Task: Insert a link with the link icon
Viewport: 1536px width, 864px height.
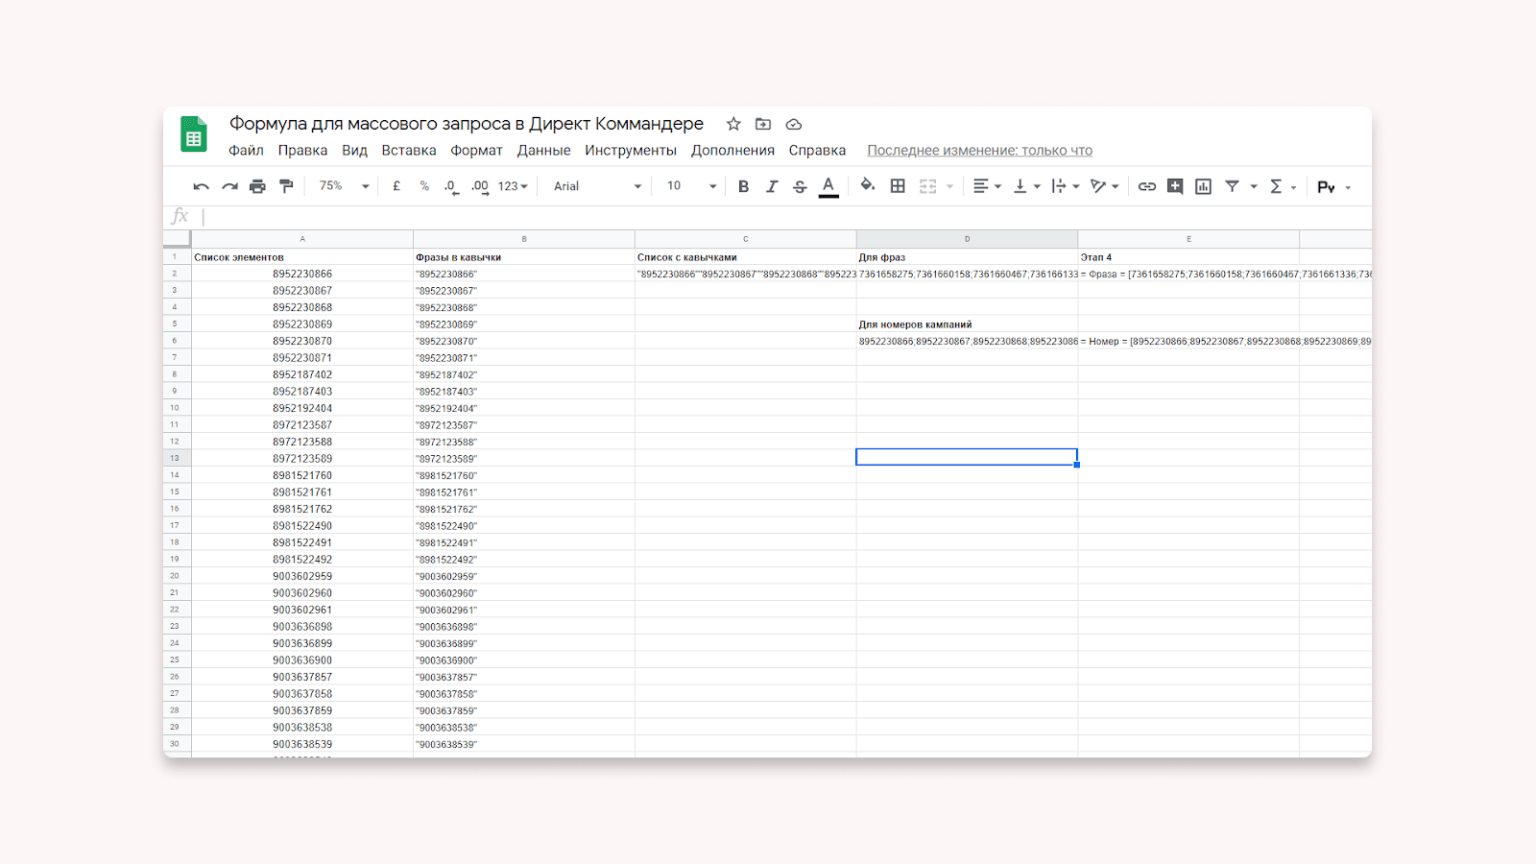Action: (1147, 186)
